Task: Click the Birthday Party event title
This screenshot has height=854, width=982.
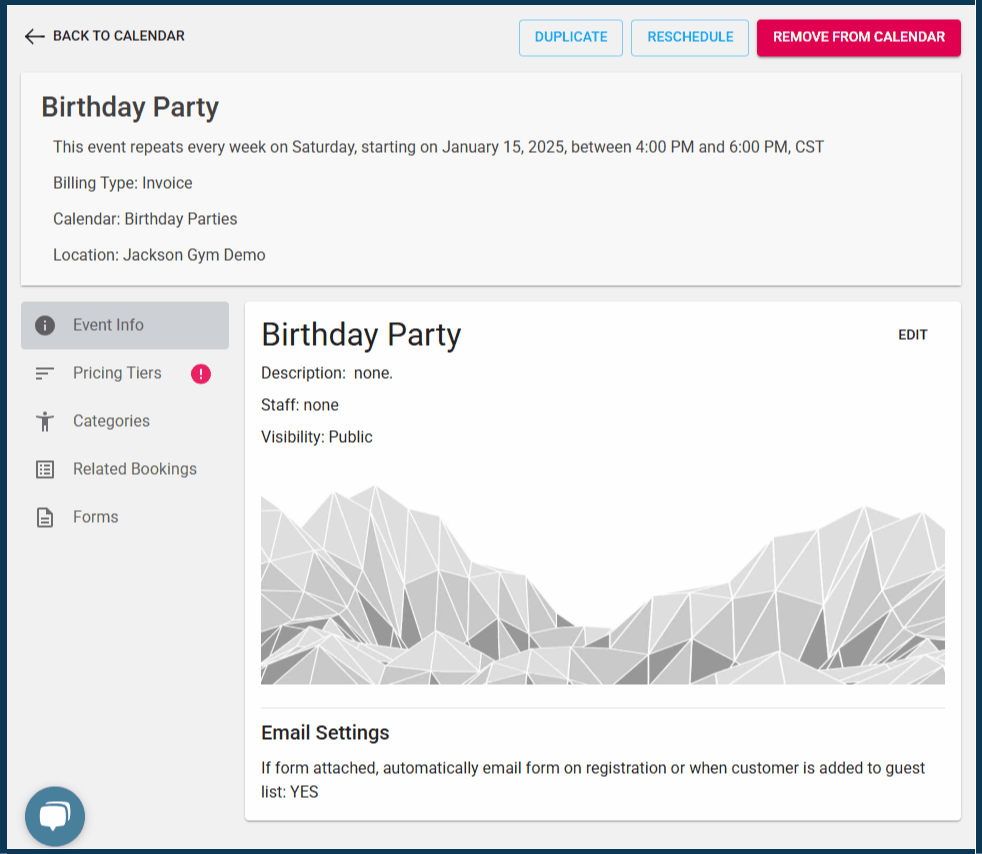Action: point(129,107)
